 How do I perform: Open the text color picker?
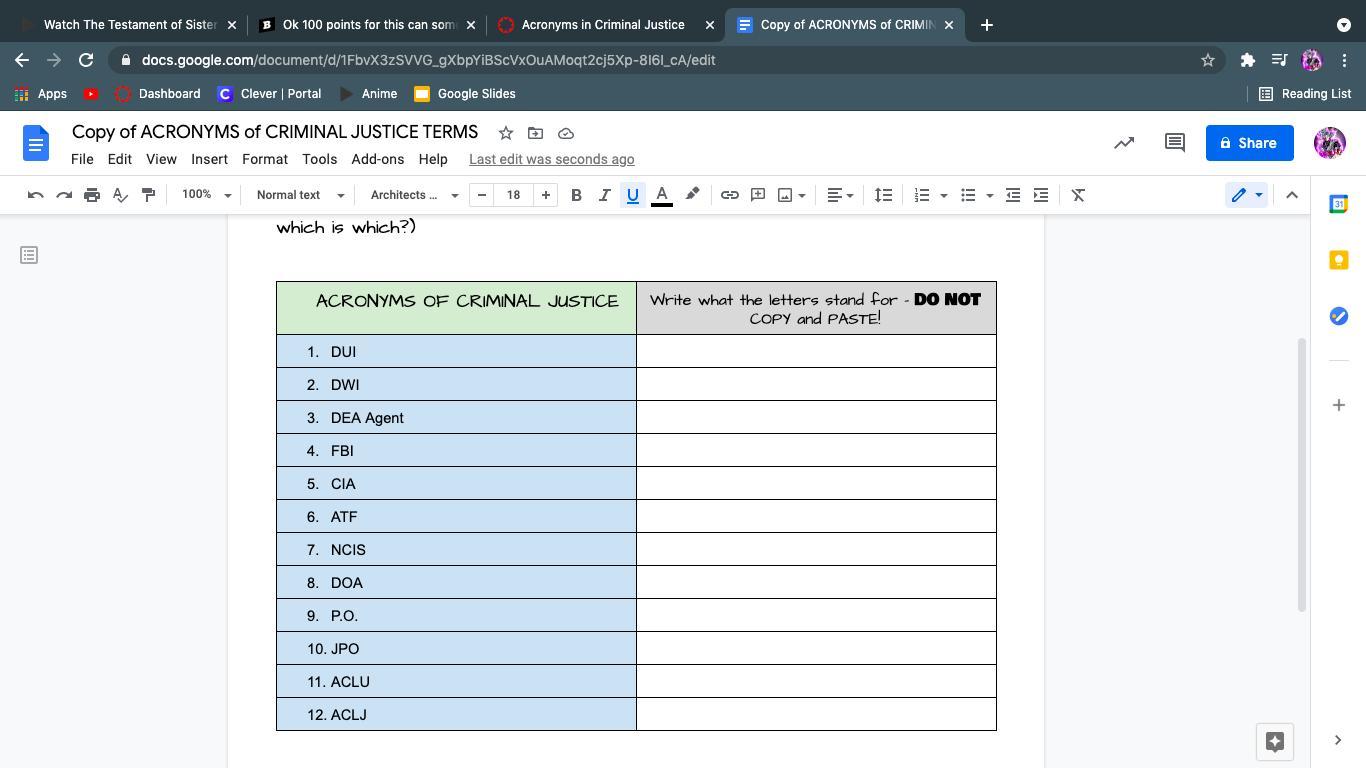click(x=661, y=195)
